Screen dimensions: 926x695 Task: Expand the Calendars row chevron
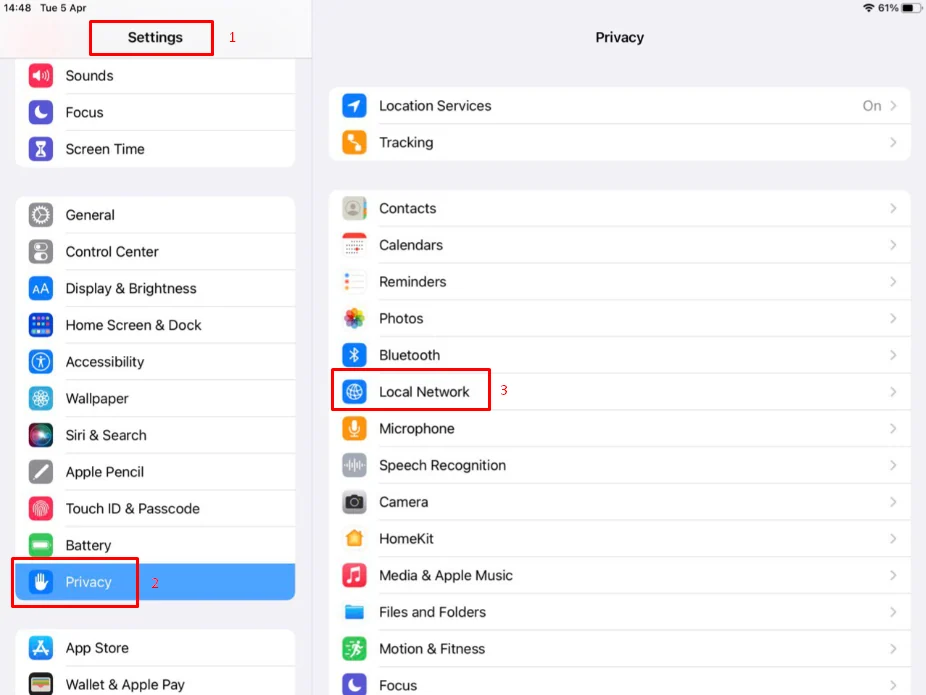click(893, 245)
